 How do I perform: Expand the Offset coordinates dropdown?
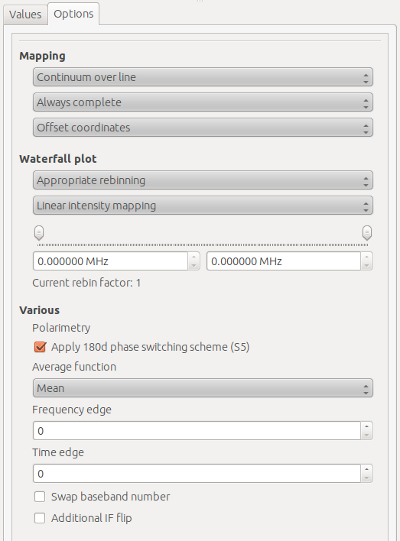click(x=203, y=127)
